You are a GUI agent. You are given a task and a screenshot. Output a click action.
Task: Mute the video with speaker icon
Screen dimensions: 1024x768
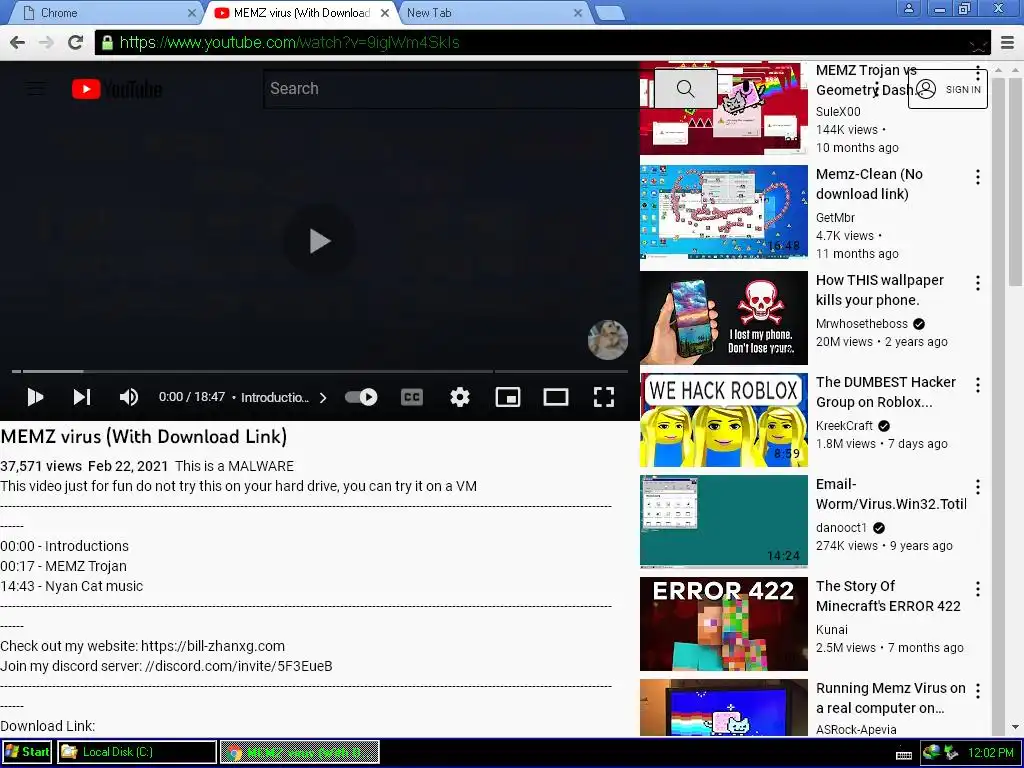pos(129,397)
